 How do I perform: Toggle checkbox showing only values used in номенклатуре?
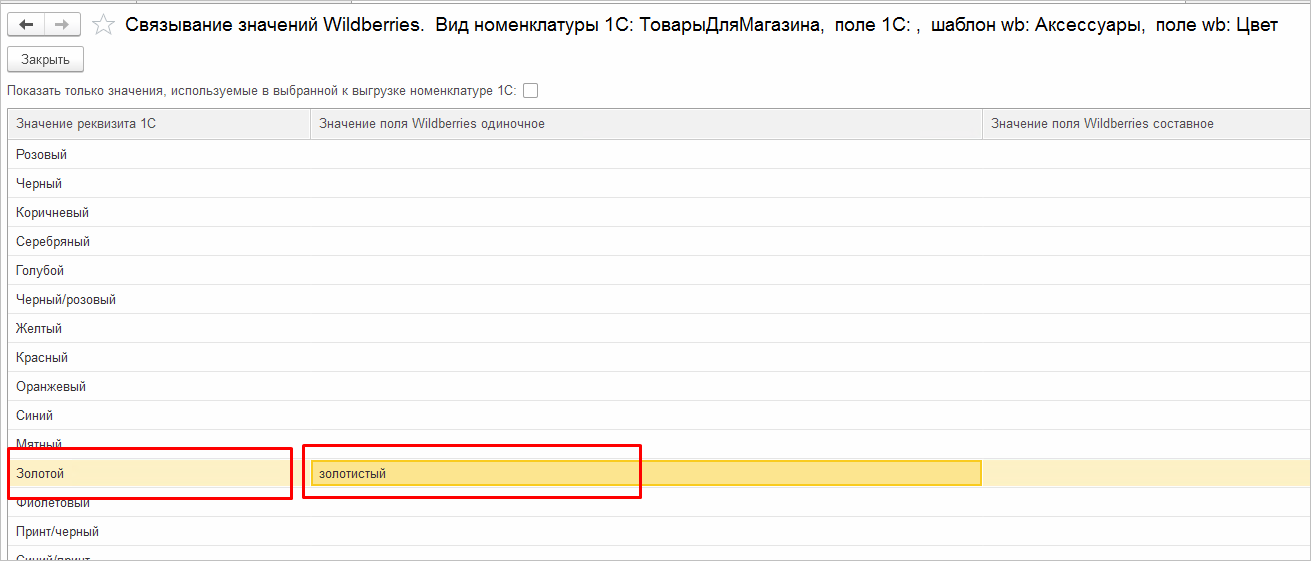pyautogui.click(x=531, y=91)
